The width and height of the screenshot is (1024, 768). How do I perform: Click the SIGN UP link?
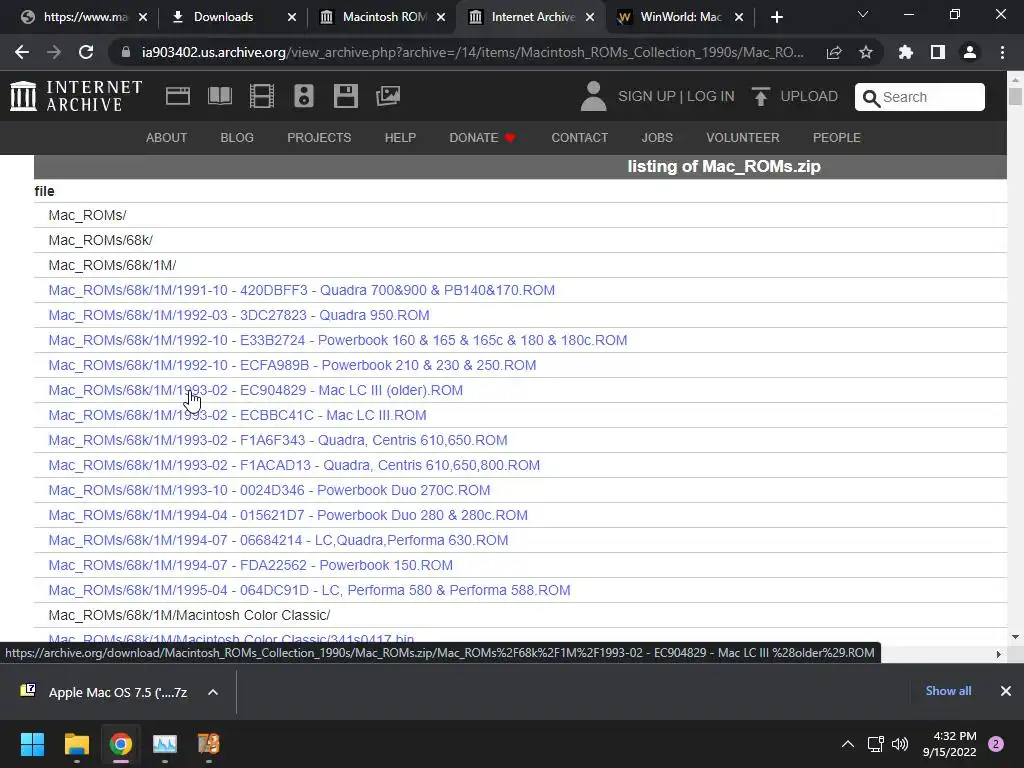[647, 97]
